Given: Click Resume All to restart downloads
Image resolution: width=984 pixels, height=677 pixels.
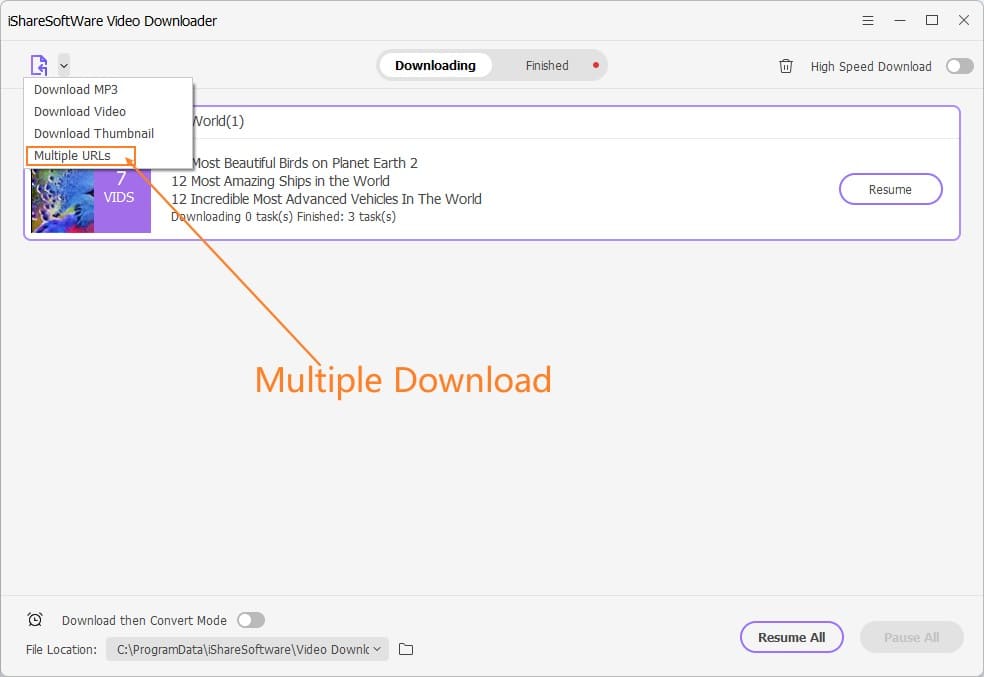Looking at the screenshot, I should [x=791, y=637].
